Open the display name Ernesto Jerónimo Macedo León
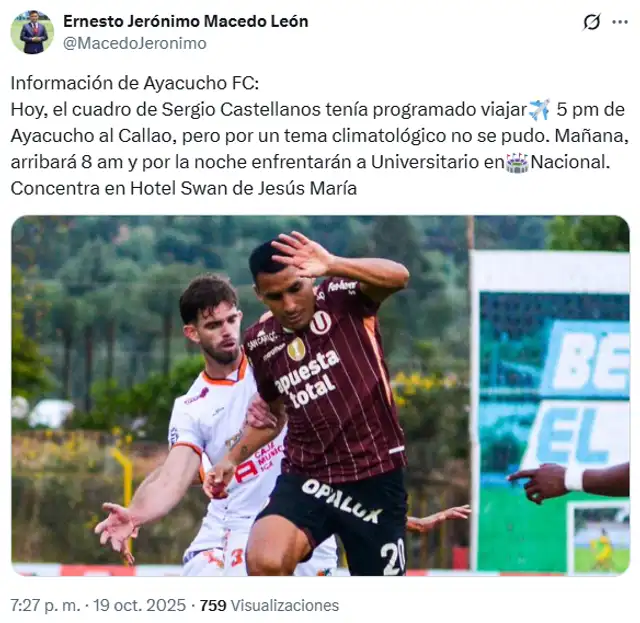 (x=186, y=21)
